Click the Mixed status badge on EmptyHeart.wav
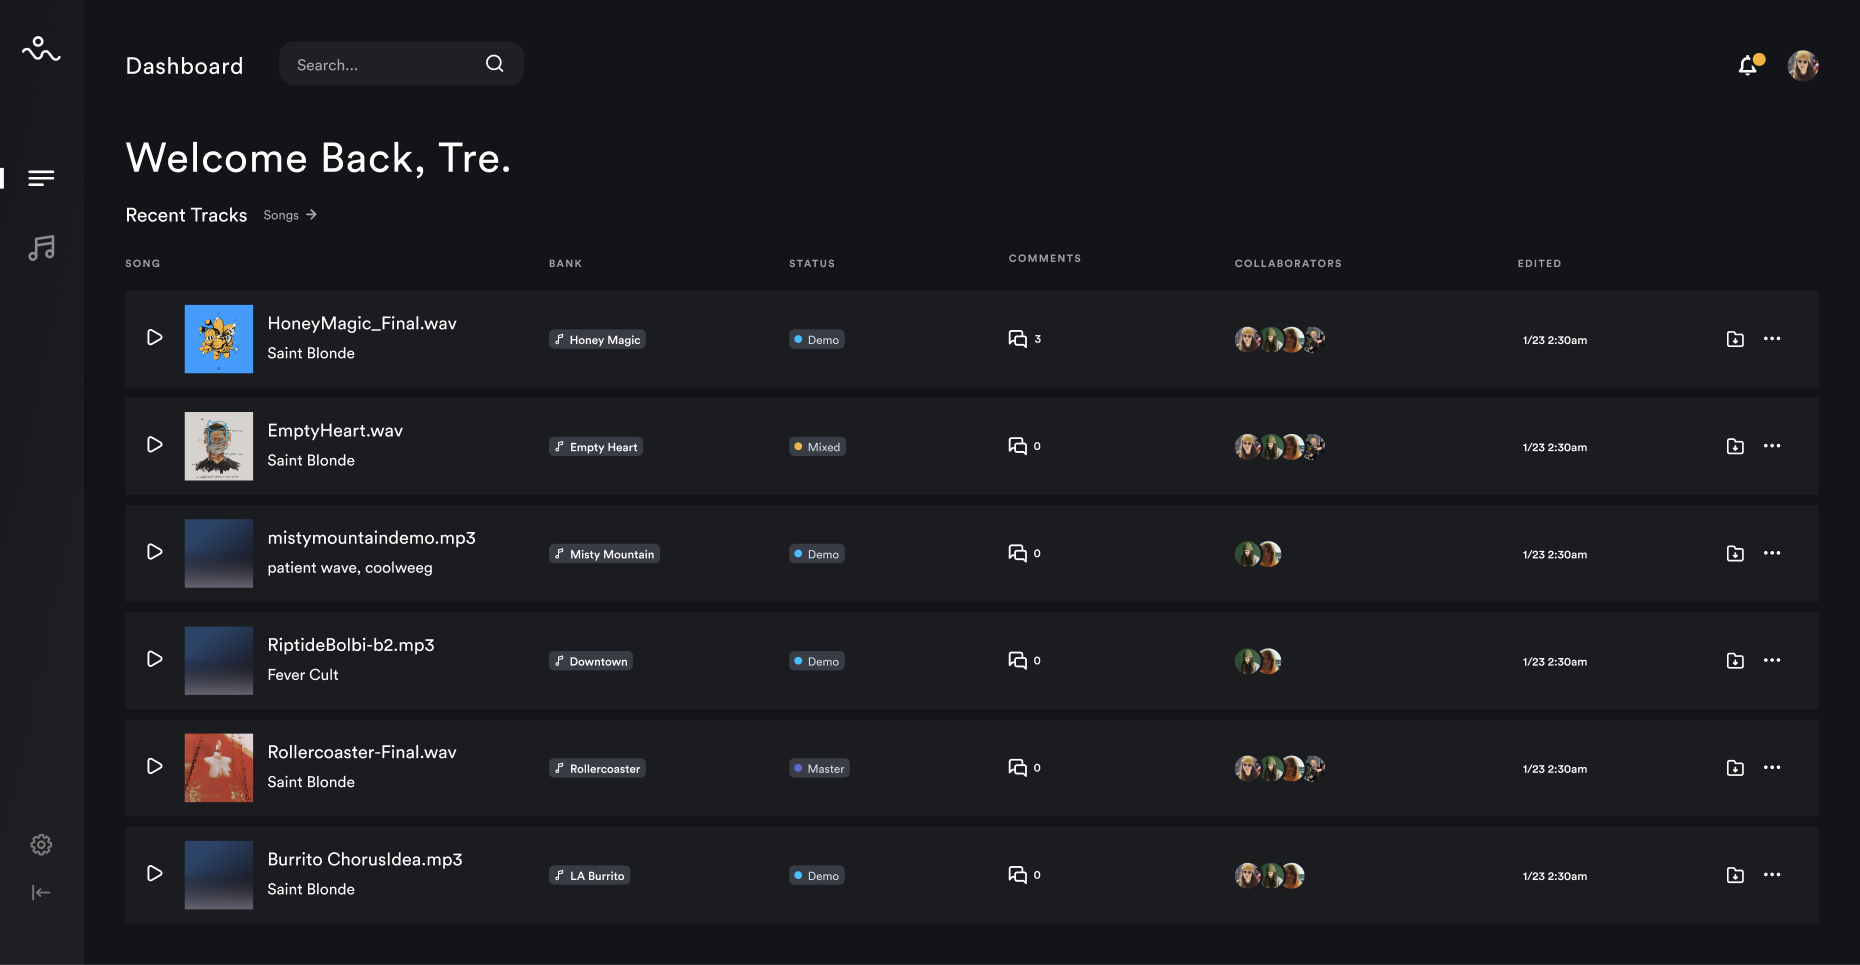This screenshot has height=965, width=1860. tap(817, 447)
